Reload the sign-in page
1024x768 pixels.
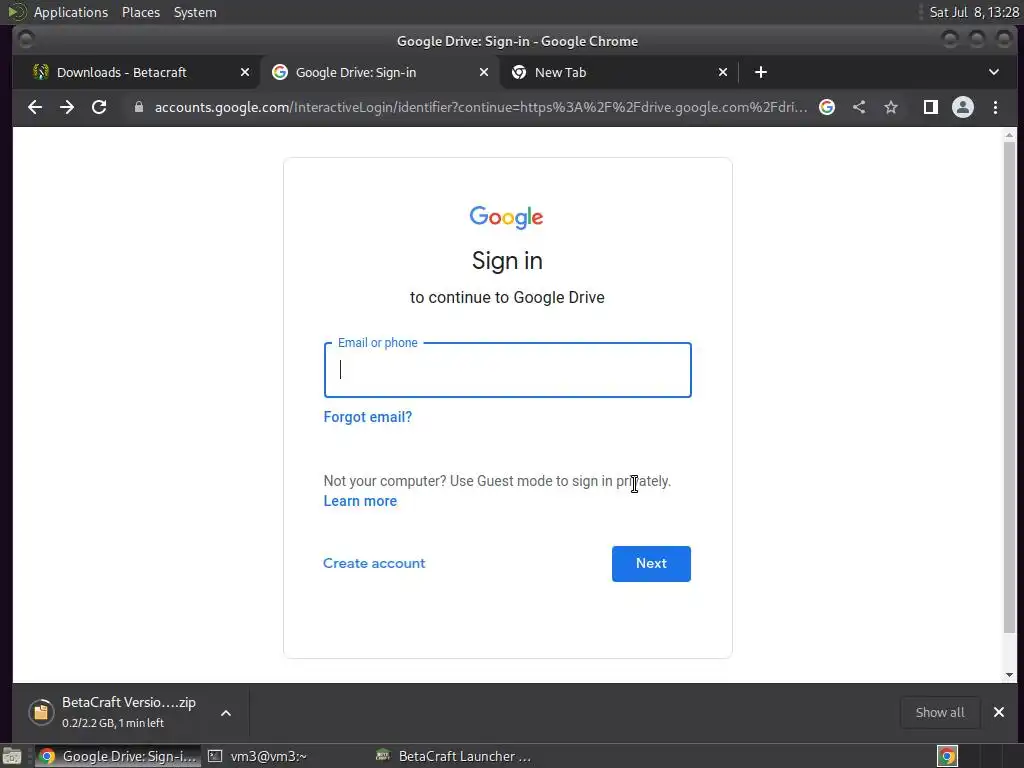coord(99,107)
